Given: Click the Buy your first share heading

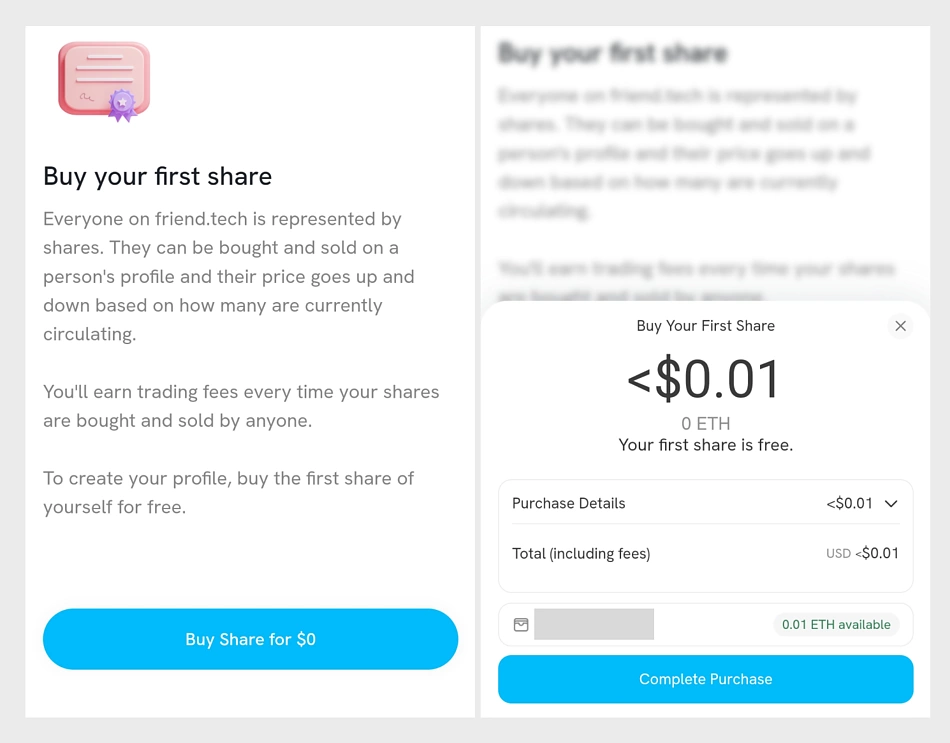Looking at the screenshot, I should [157, 176].
